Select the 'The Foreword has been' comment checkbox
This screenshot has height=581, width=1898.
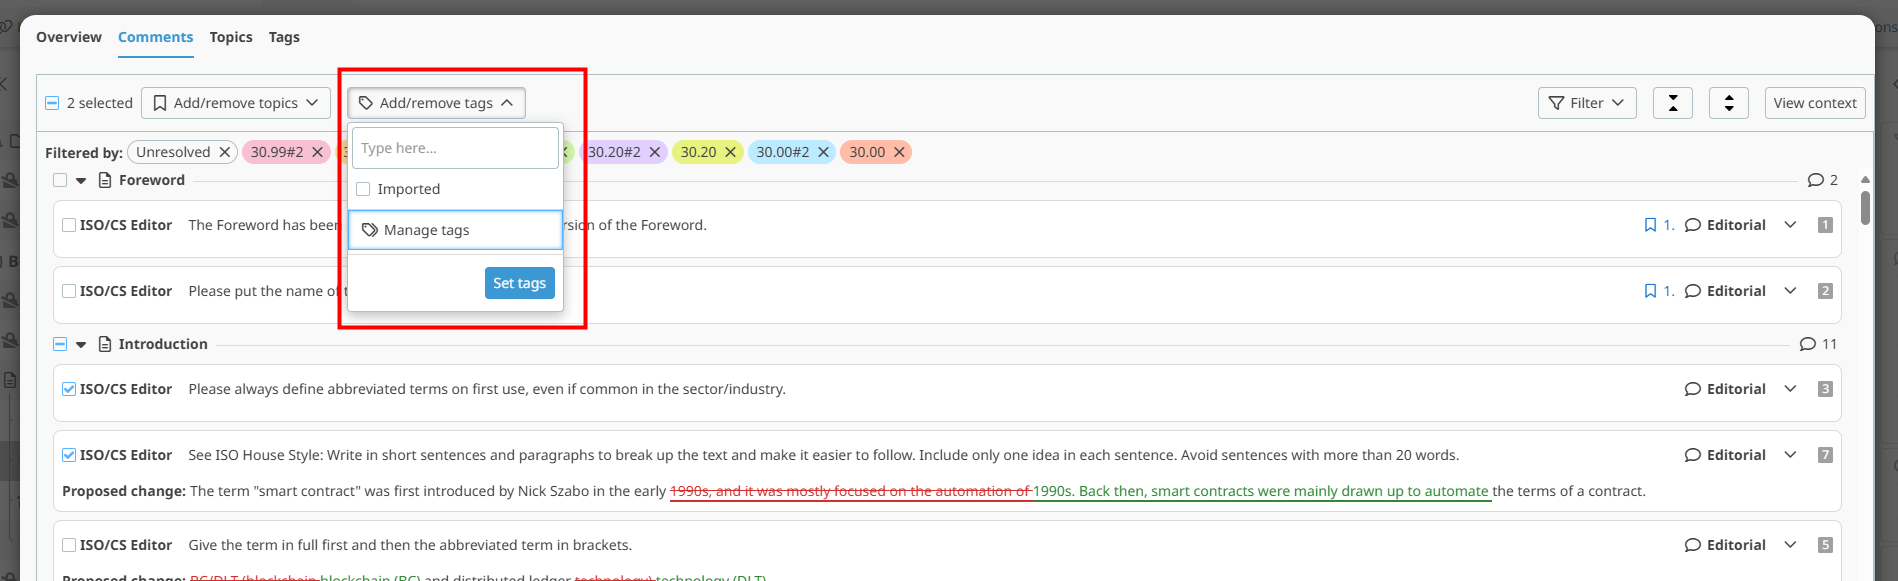[69, 225]
